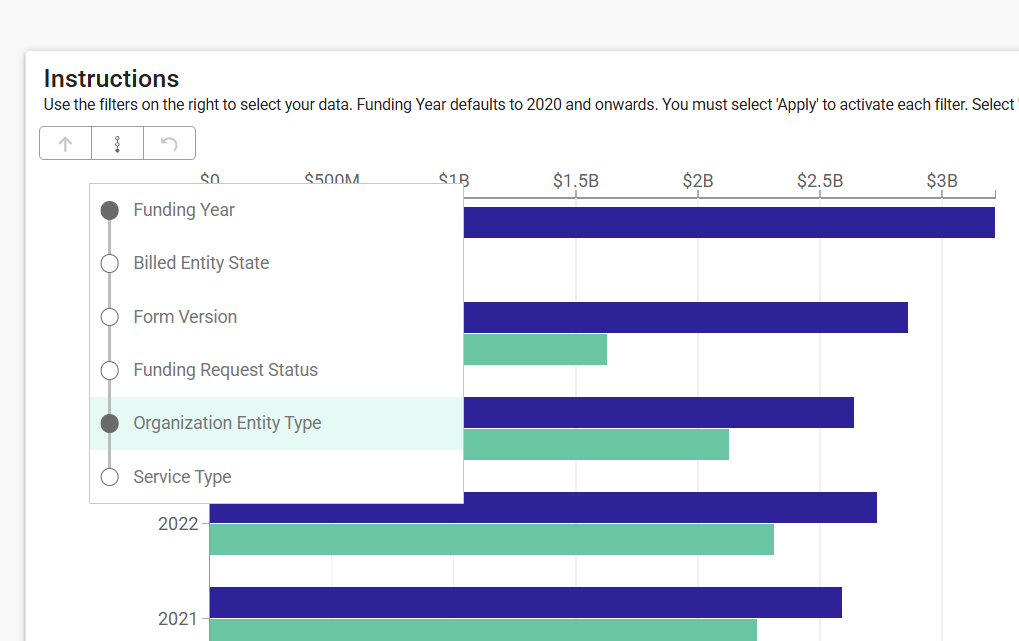This screenshot has height=641, width=1019.
Task: Click the 2021 year axis label
Action: point(178,619)
